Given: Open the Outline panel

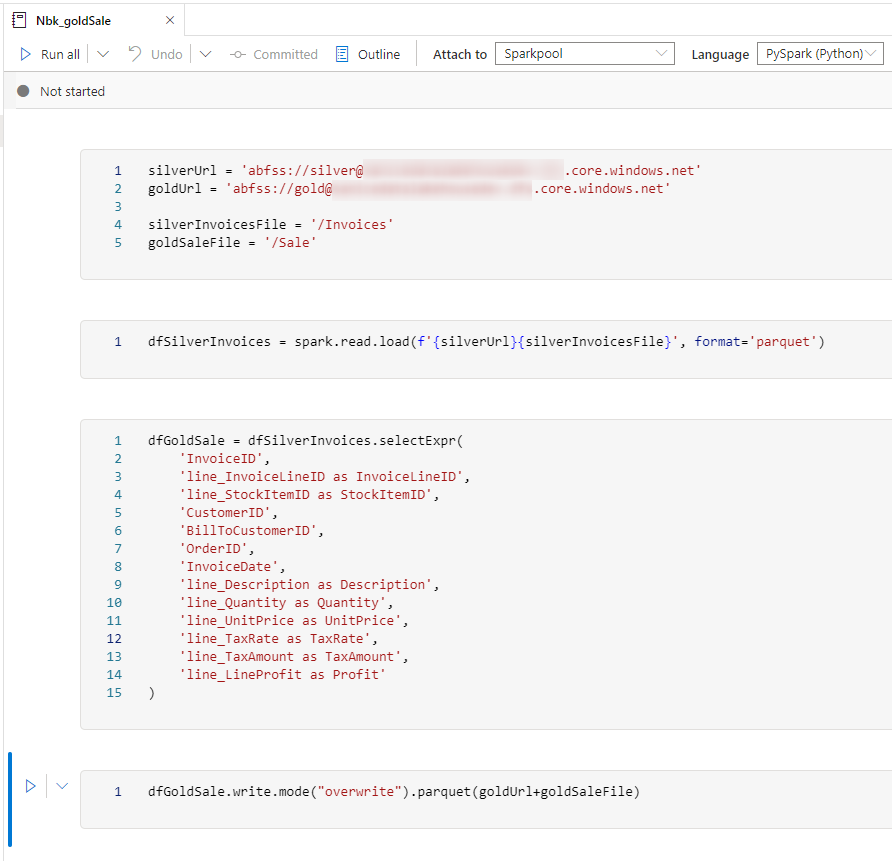Looking at the screenshot, I should pos(368,54).
